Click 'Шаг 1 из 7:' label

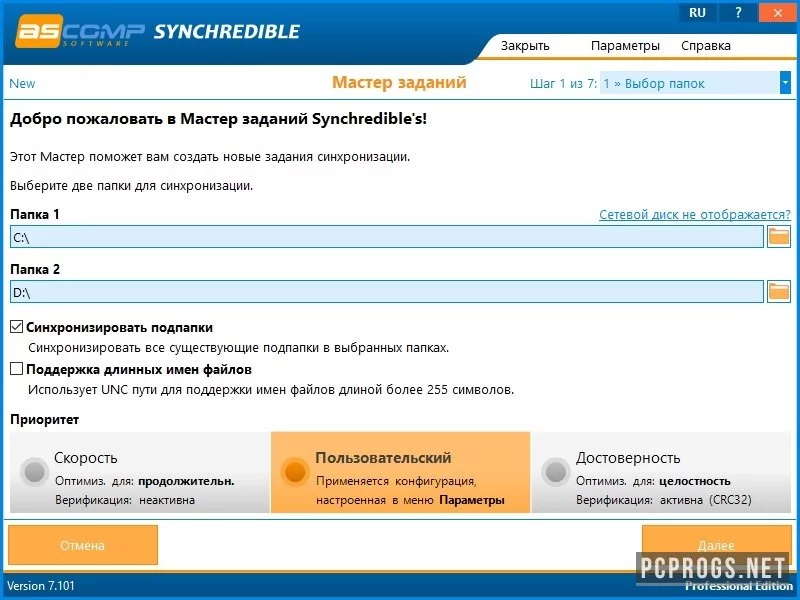(x=563, y=83)
